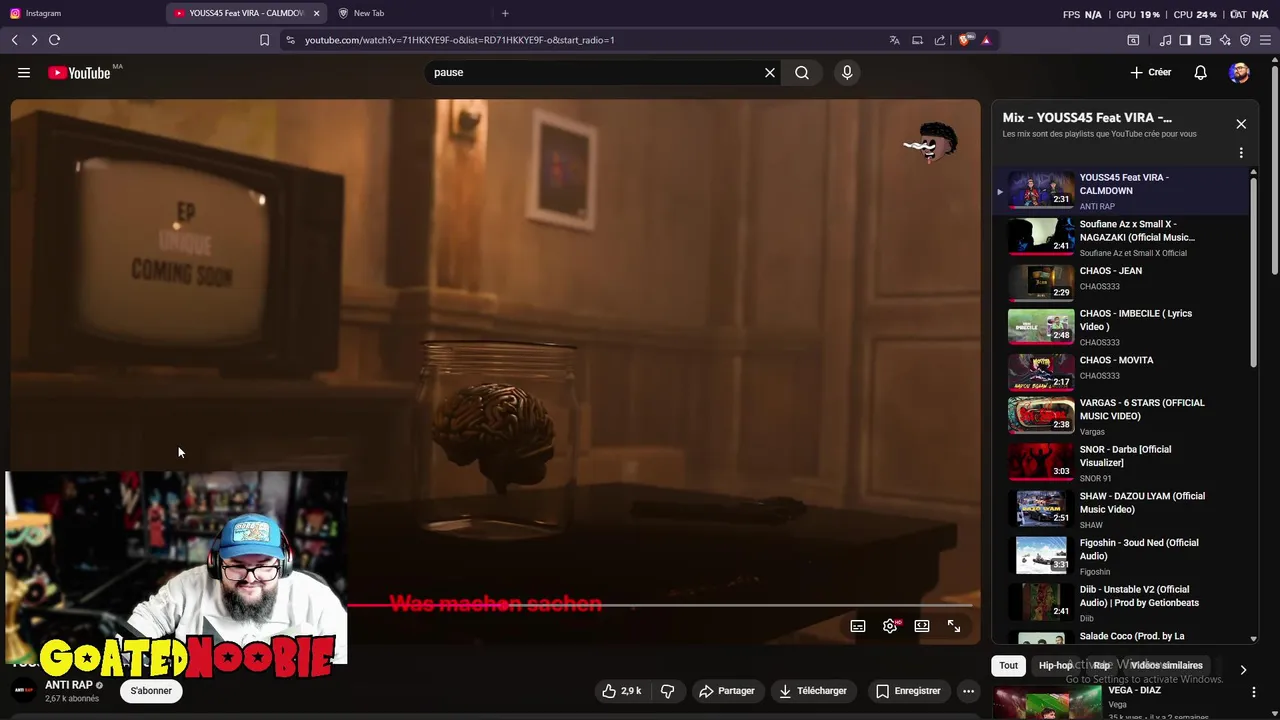1280x720 pixels.
Task: Clear the search box text with X
Action: point(770,72)
